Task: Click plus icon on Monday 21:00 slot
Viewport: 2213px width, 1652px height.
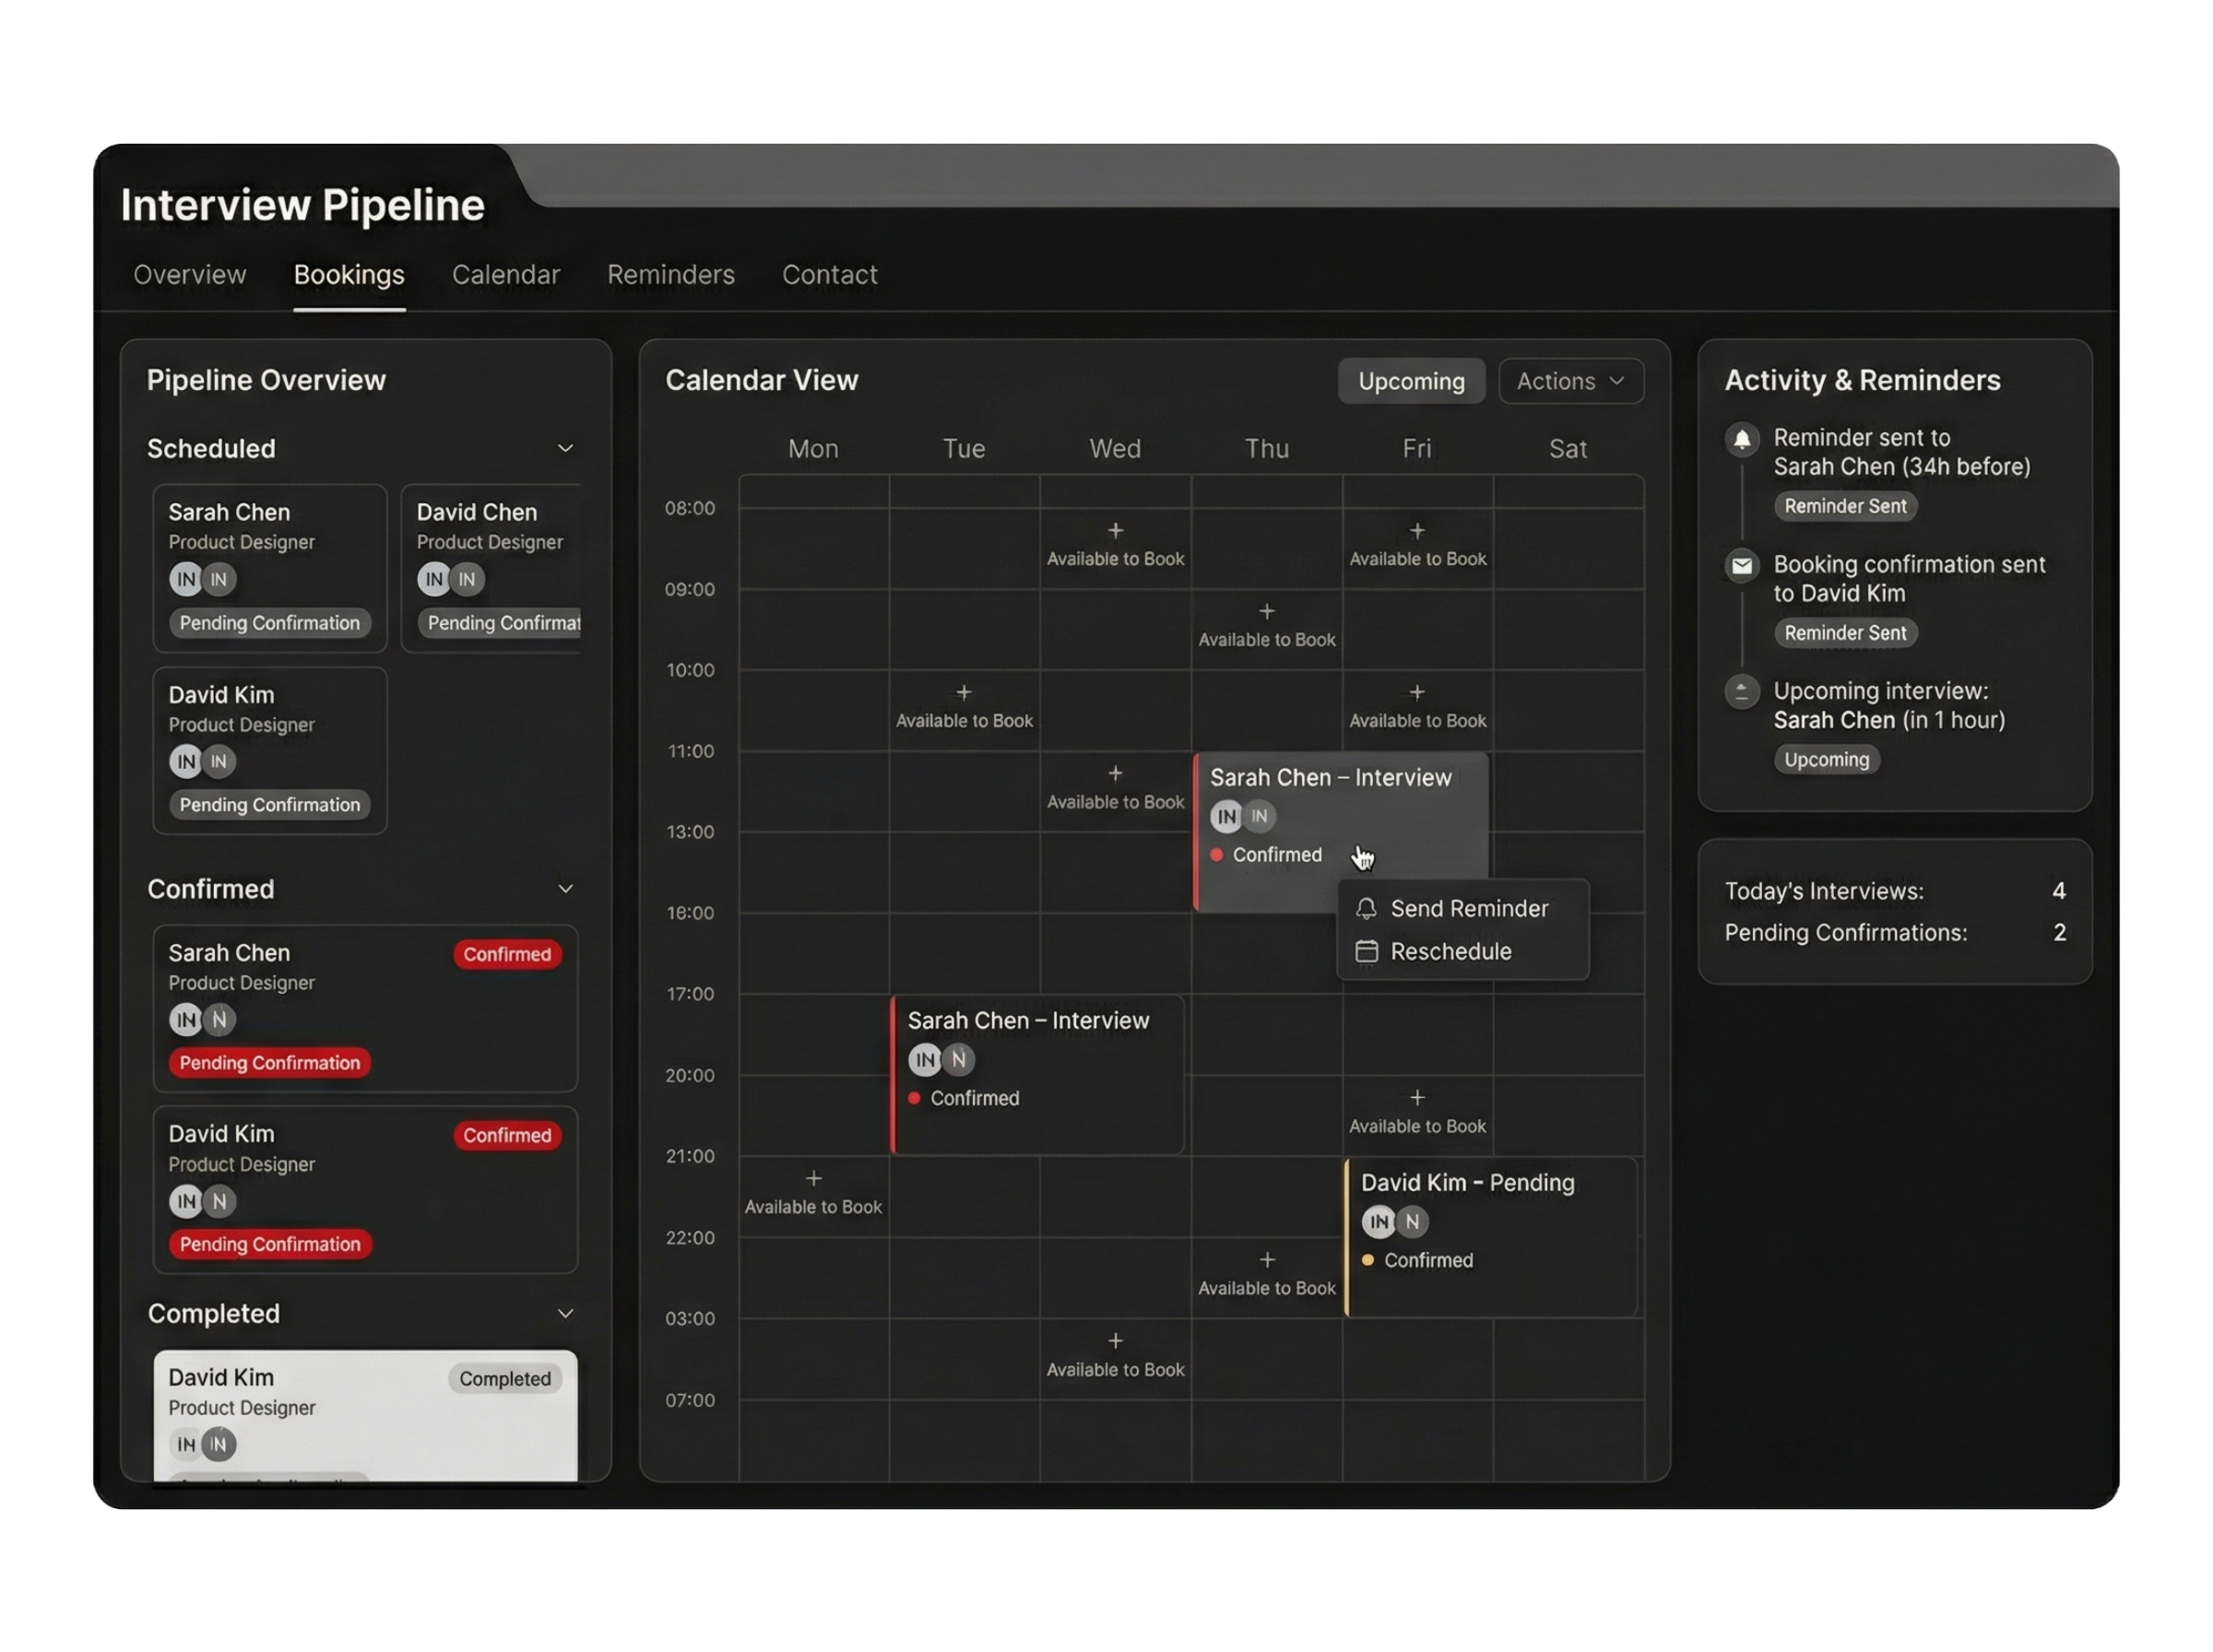Action: tap(813, 1179)
